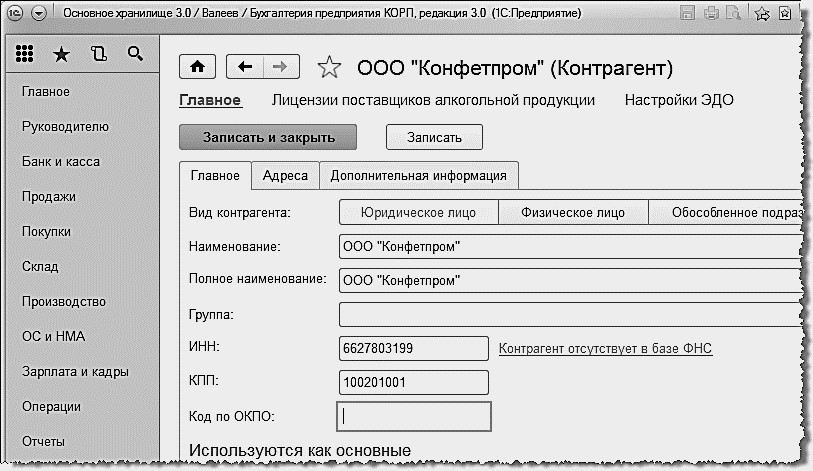Click the printer icon in title bar
The image size is (813, 471).
point(711,12)
